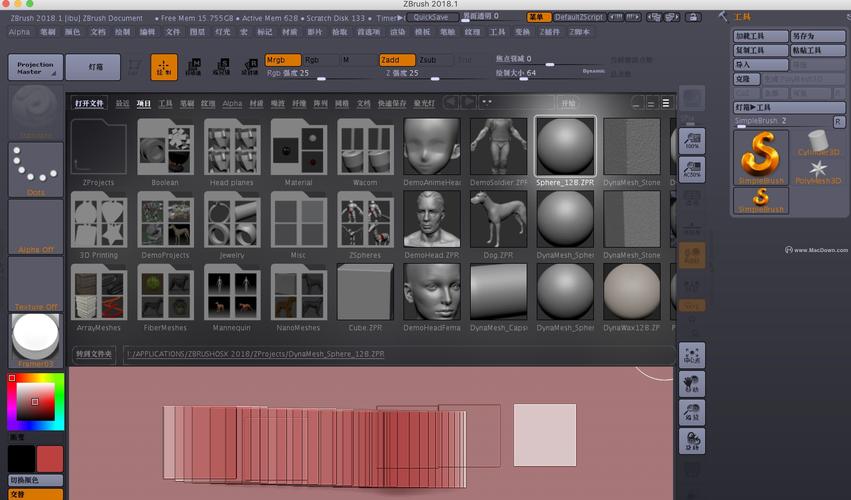The width and height of the screenshot is (851, 500).
Task: Select the Draw mode button (绘制)
Action: (x=163, y=67)
